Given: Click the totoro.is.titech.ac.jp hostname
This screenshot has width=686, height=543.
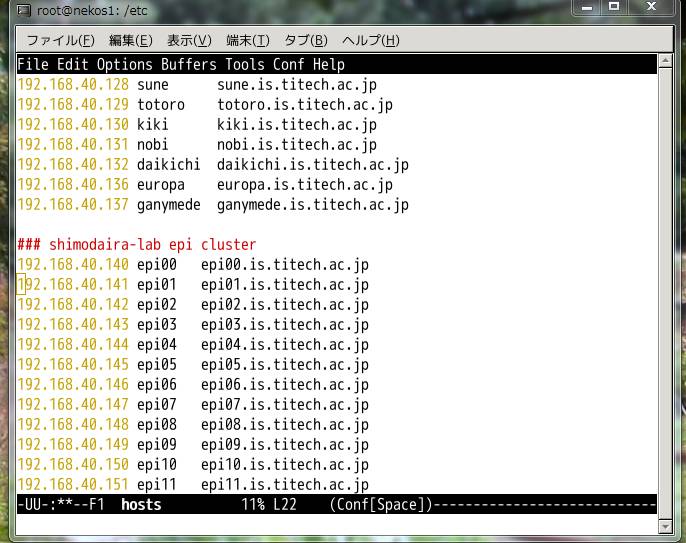Looking at the screenshot, I should coord(304,105).
